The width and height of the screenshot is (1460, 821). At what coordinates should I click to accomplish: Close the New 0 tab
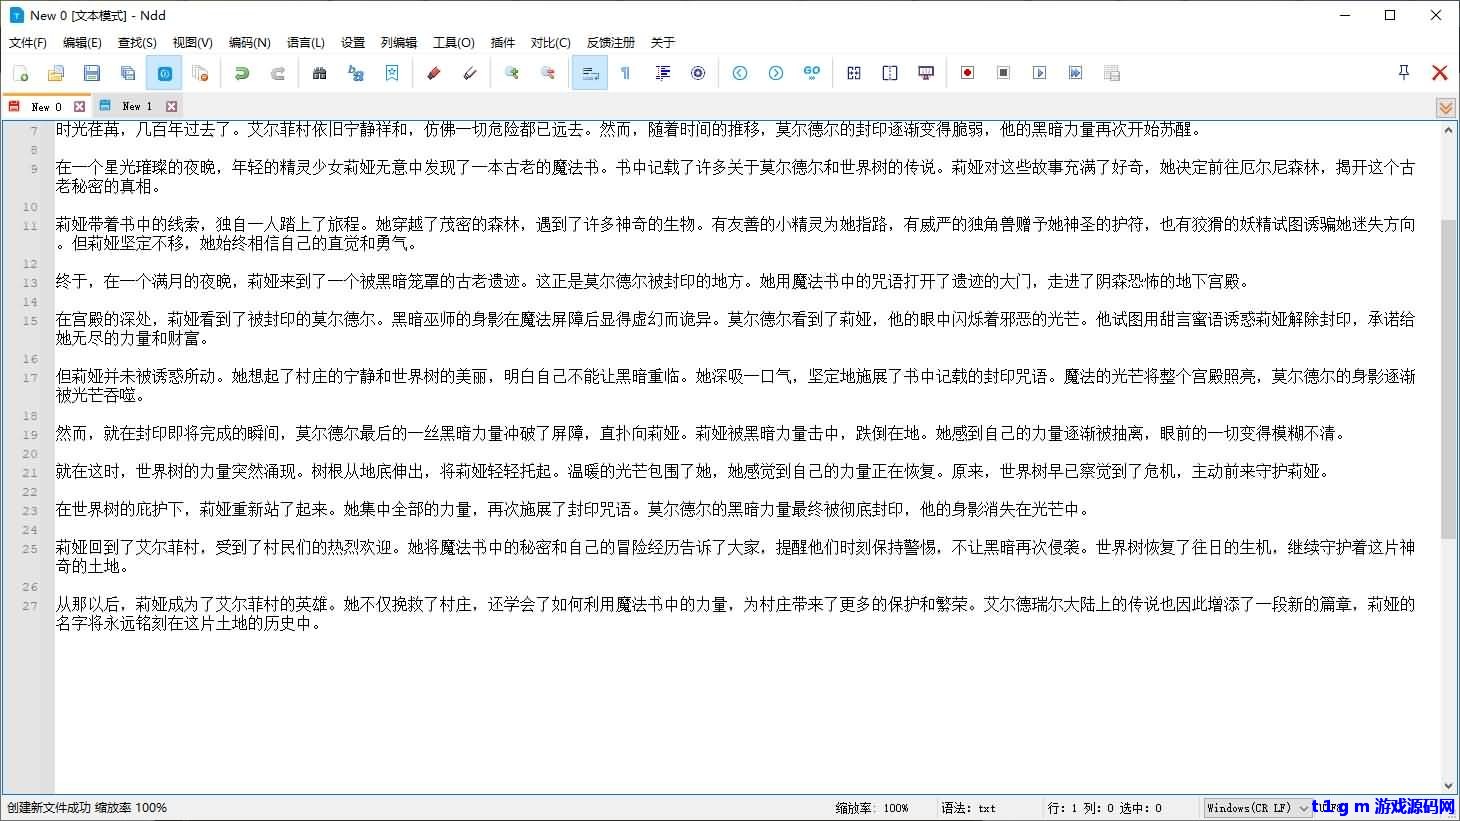80,106
